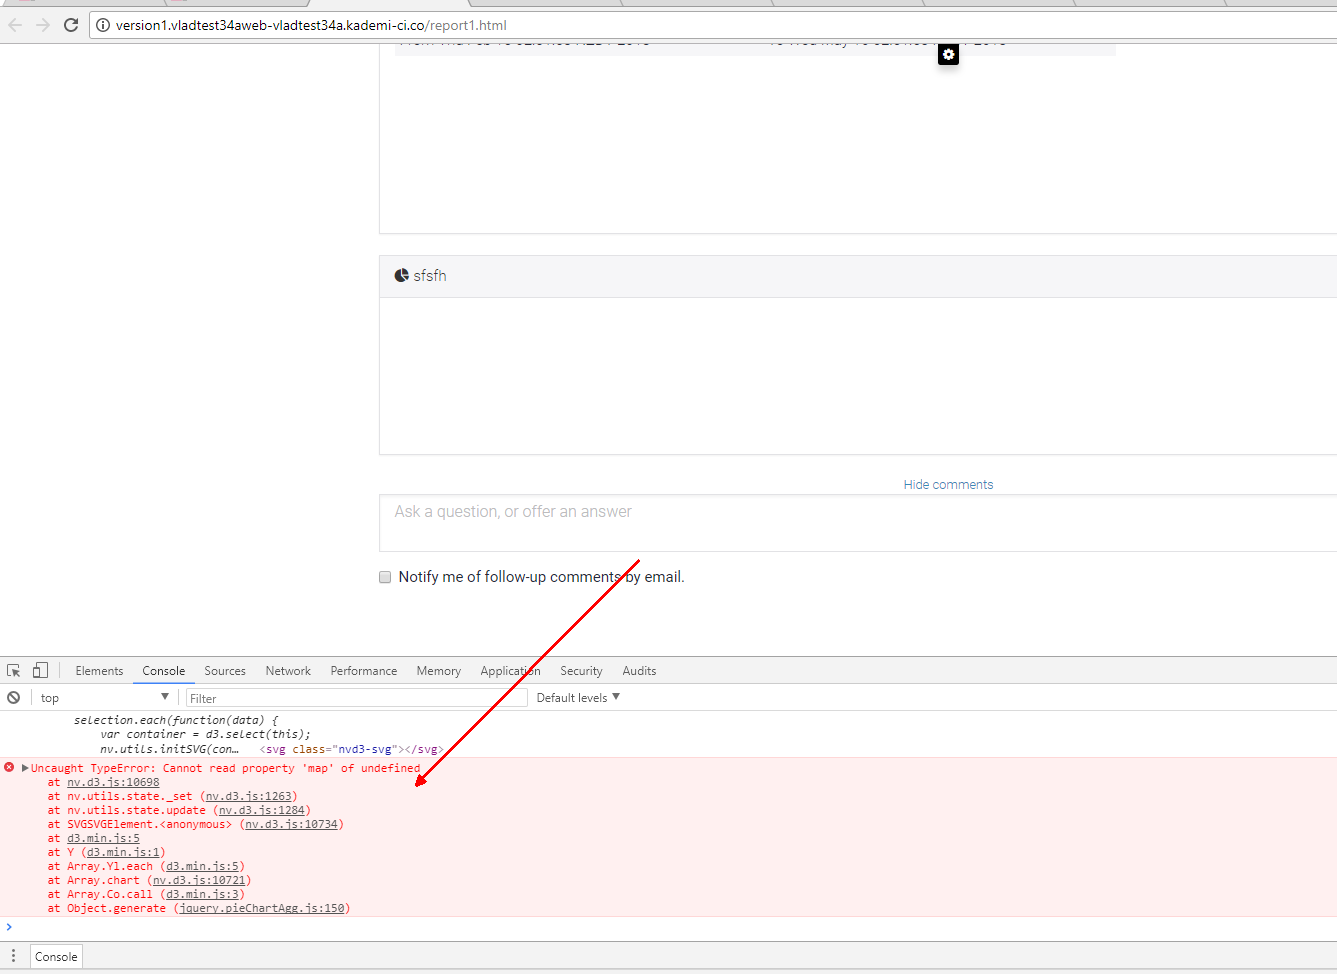
Task: Enable Notify me of follow-up comments checkbox
Action: pyautogui.click(x=385, y=577)
